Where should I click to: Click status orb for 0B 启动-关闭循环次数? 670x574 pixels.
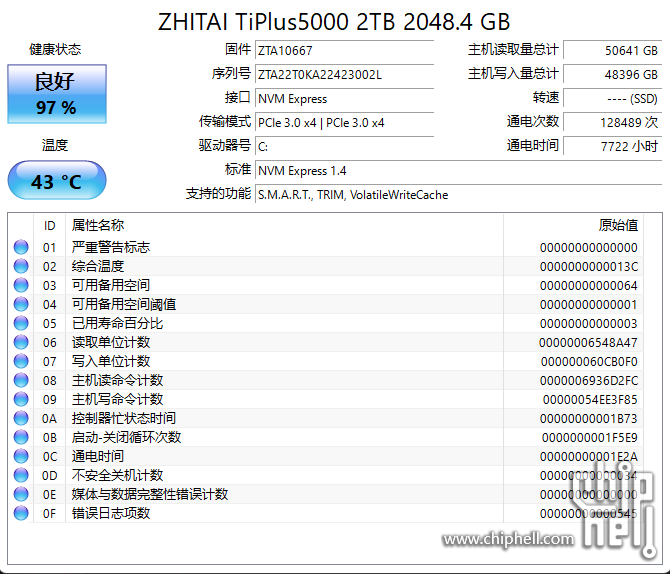[21, 437]
